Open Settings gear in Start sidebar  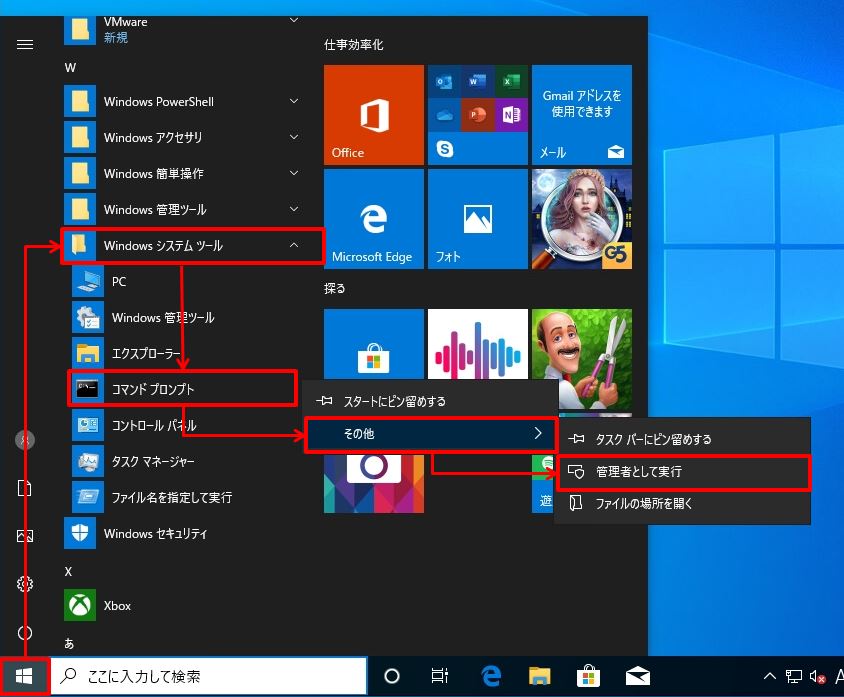coord(25,584)
